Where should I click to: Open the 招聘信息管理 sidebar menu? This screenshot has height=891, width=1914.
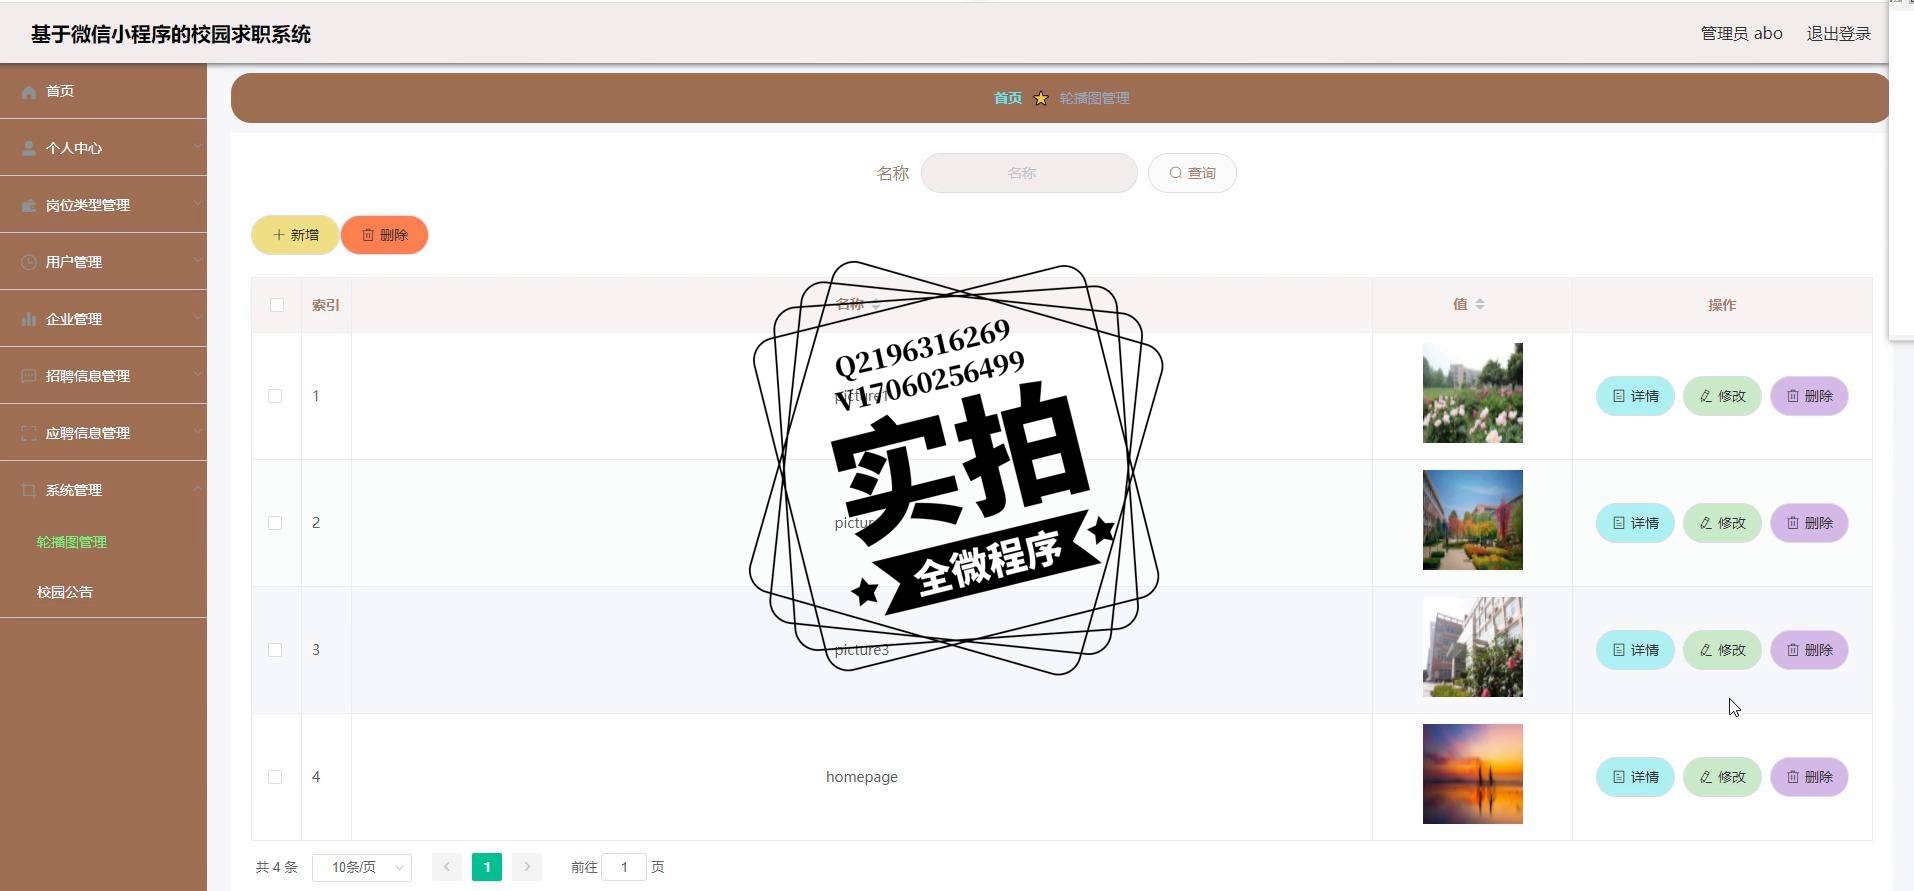point(103,376)
